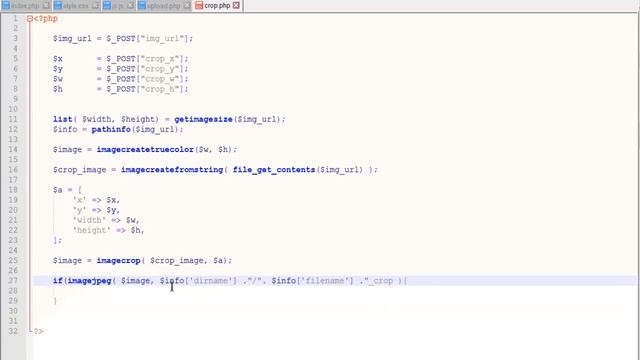This screenshot has width=640, height=360.
Task: Click the imagecreatefromstring function name
Action: pos(172,170)
